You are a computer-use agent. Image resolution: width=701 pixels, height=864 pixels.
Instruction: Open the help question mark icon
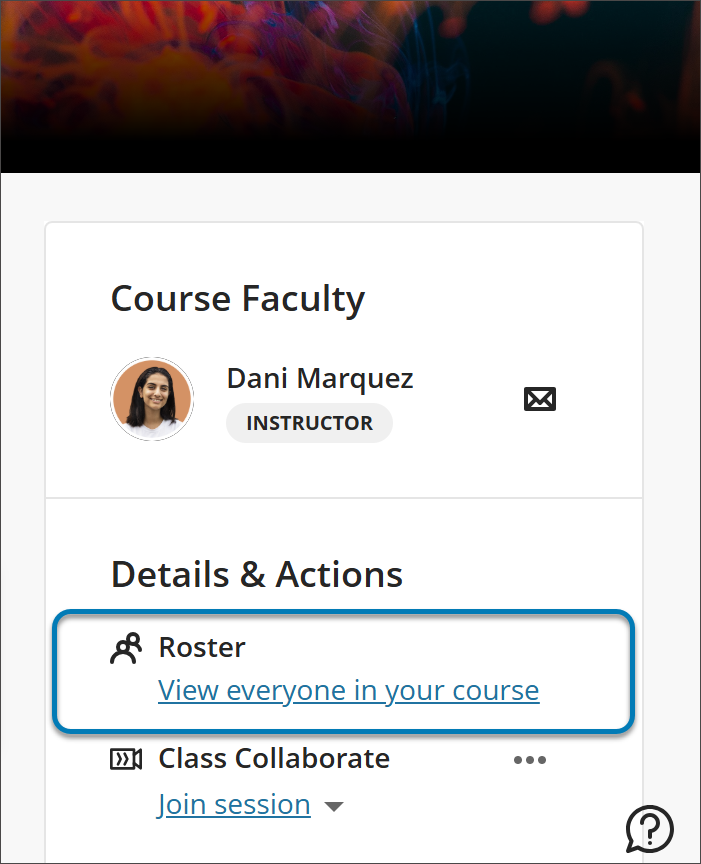[x=649, y=830]
